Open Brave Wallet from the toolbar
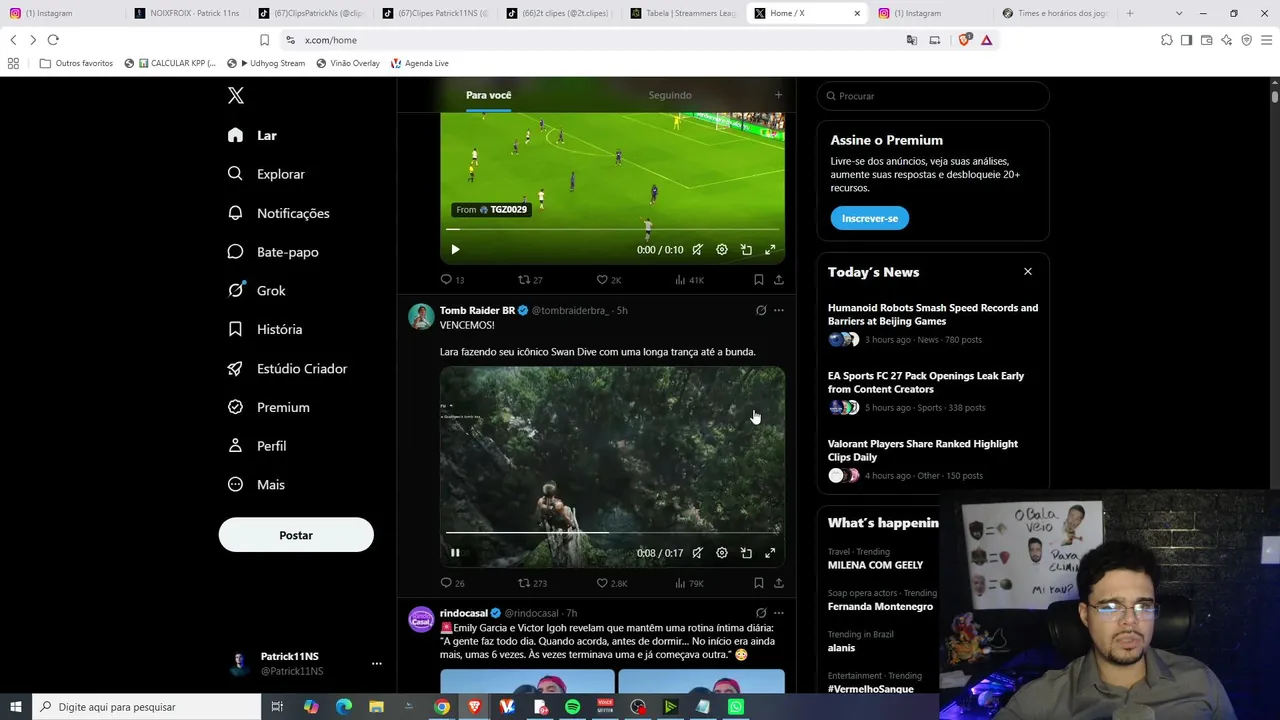This screenshot has height=720, width=1280. point(1206,40)
